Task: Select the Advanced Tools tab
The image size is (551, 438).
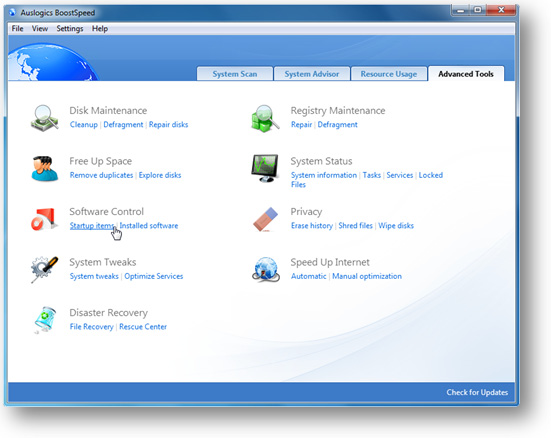Action: (466, 74)
